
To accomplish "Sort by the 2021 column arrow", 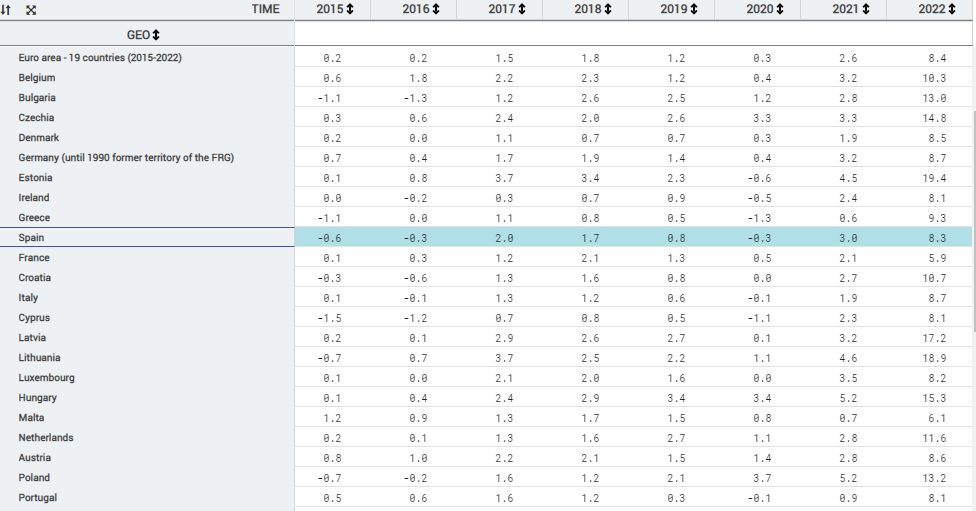I will [x=866, y=10].
